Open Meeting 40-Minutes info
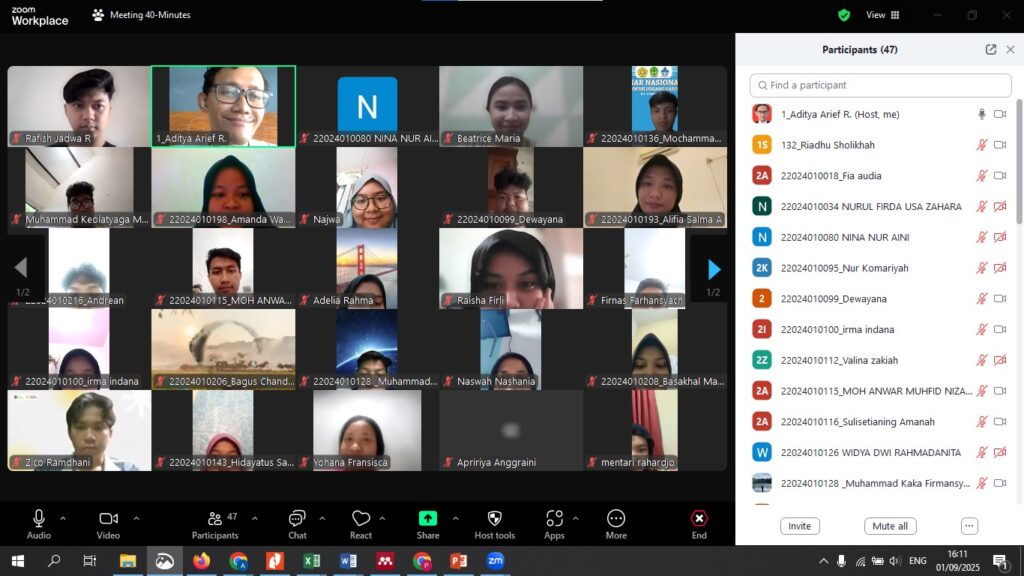Image resolution: width=1024 pixels, height=576 pixels. pos(142,15)
